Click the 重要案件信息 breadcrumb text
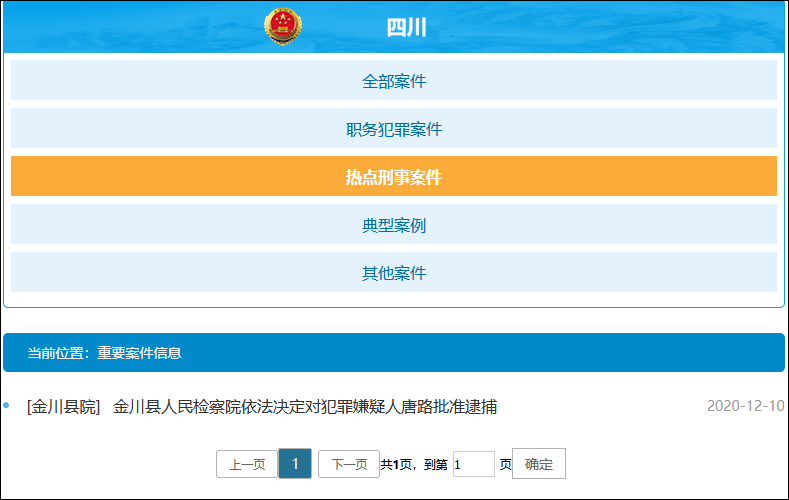The image size is (789, 500). click(139, 353)
